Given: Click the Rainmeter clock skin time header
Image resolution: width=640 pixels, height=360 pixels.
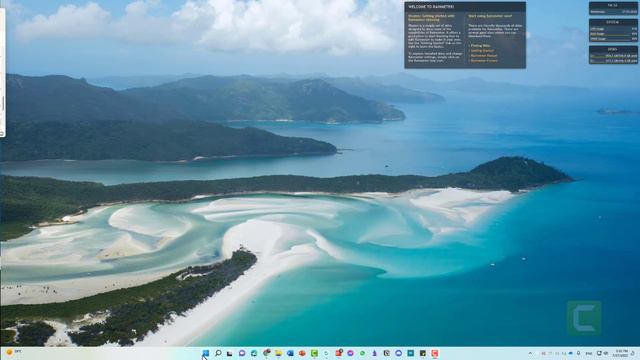Looking at the screenshot, I should pyautogui.click(x=613, y=5).
